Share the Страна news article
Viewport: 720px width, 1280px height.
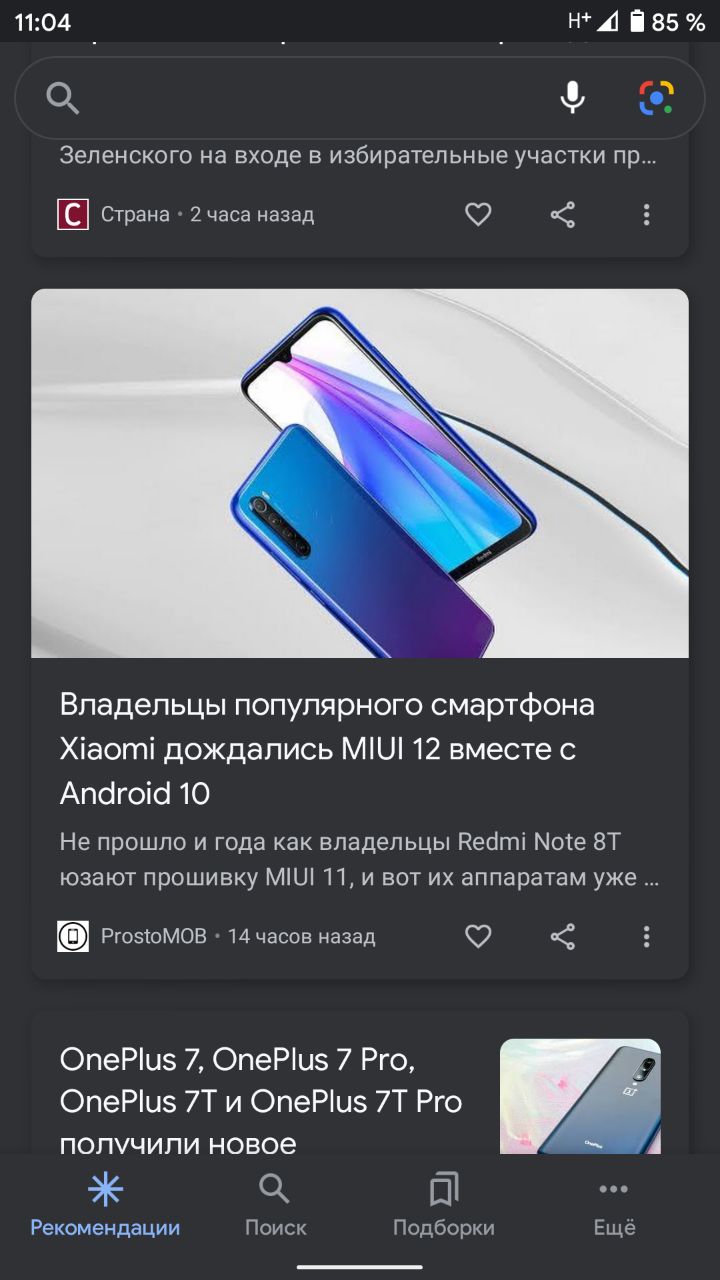point(563,214)
